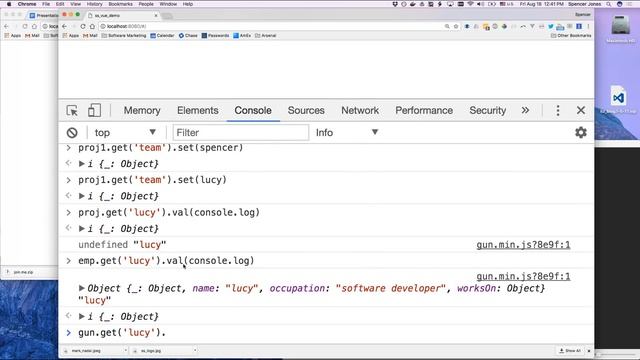
Task: Click the Macintosh HD desktop icon
Action: tap(620, 29)
